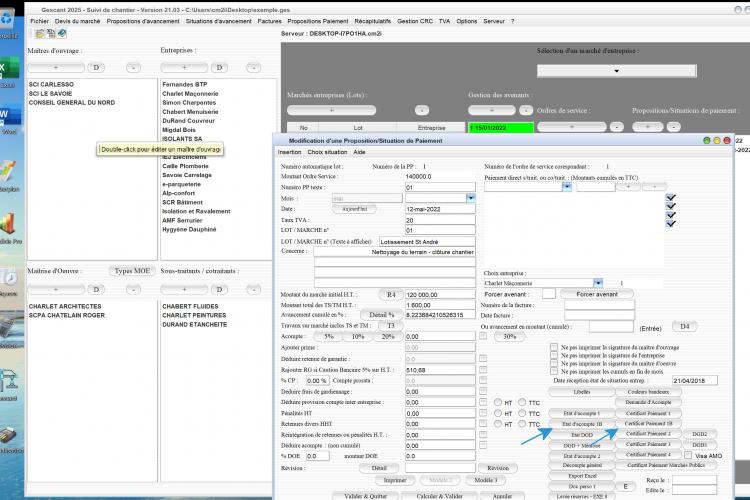Click the green '1 15/01/2022' avenant cell
Viewport: 750px width, 500px height.
click(x=501, y=128)
